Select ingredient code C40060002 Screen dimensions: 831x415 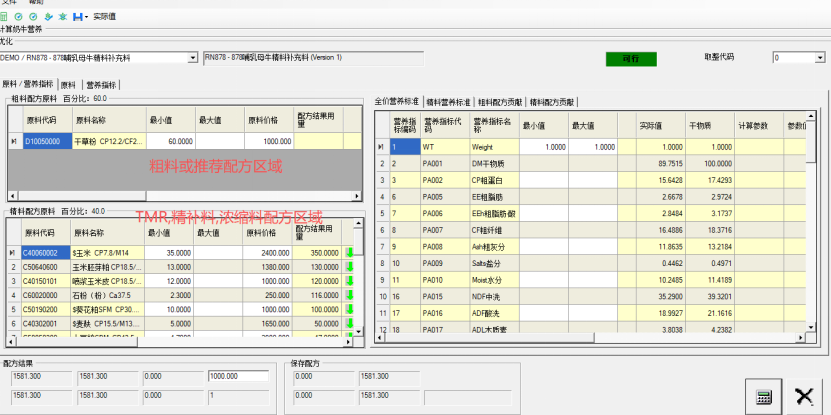click(46, 253)
